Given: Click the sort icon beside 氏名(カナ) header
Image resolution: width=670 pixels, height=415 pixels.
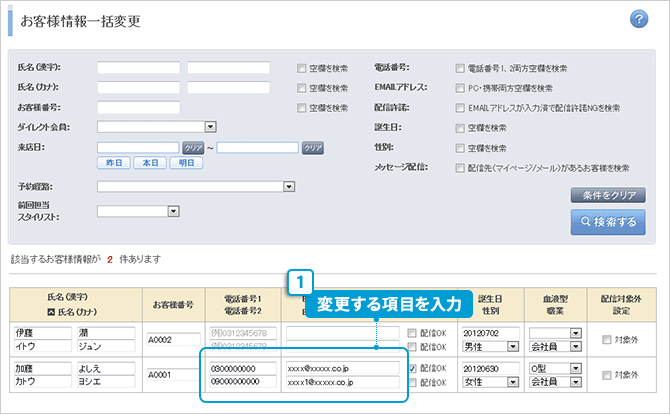Looking at the screenshot, I should [x=51, y=309].
